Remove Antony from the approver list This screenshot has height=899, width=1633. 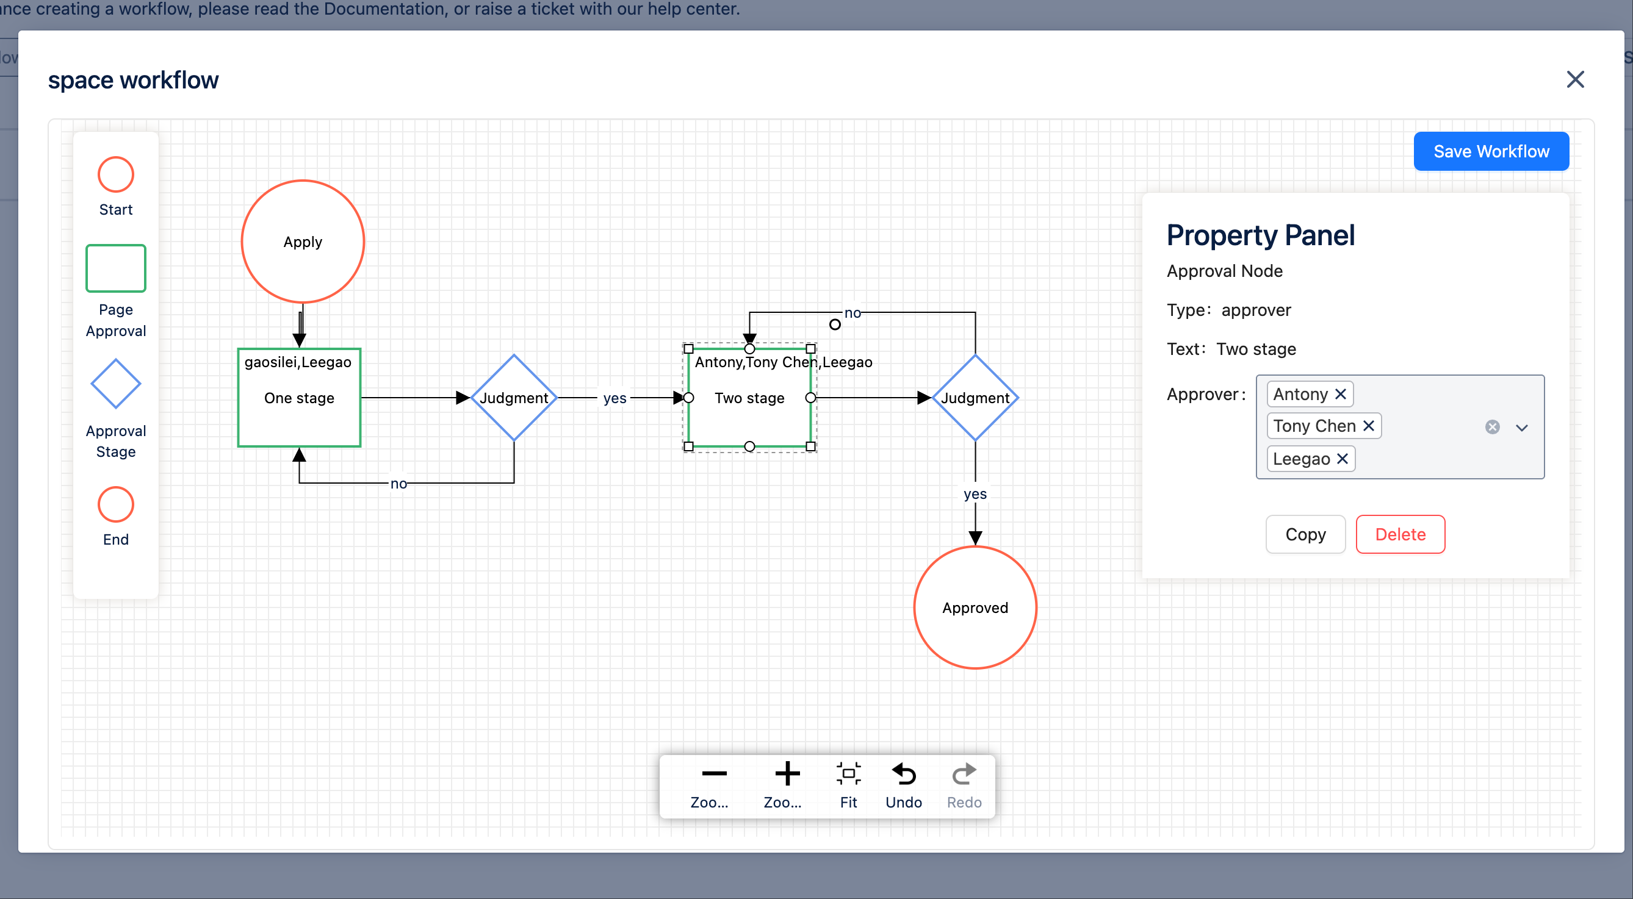point(1341,394)
